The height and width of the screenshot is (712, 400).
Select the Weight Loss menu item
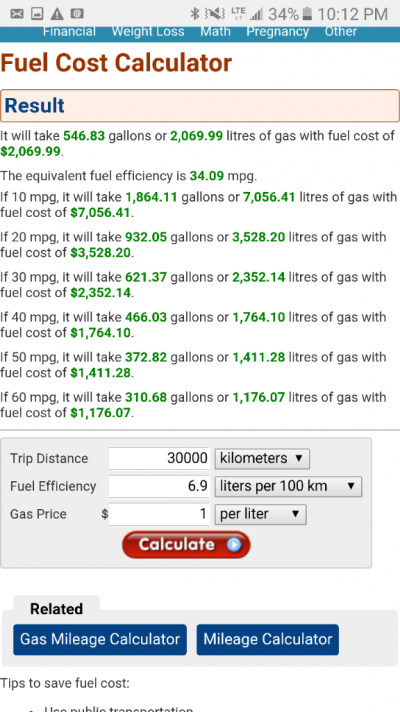tap(148, 32)
